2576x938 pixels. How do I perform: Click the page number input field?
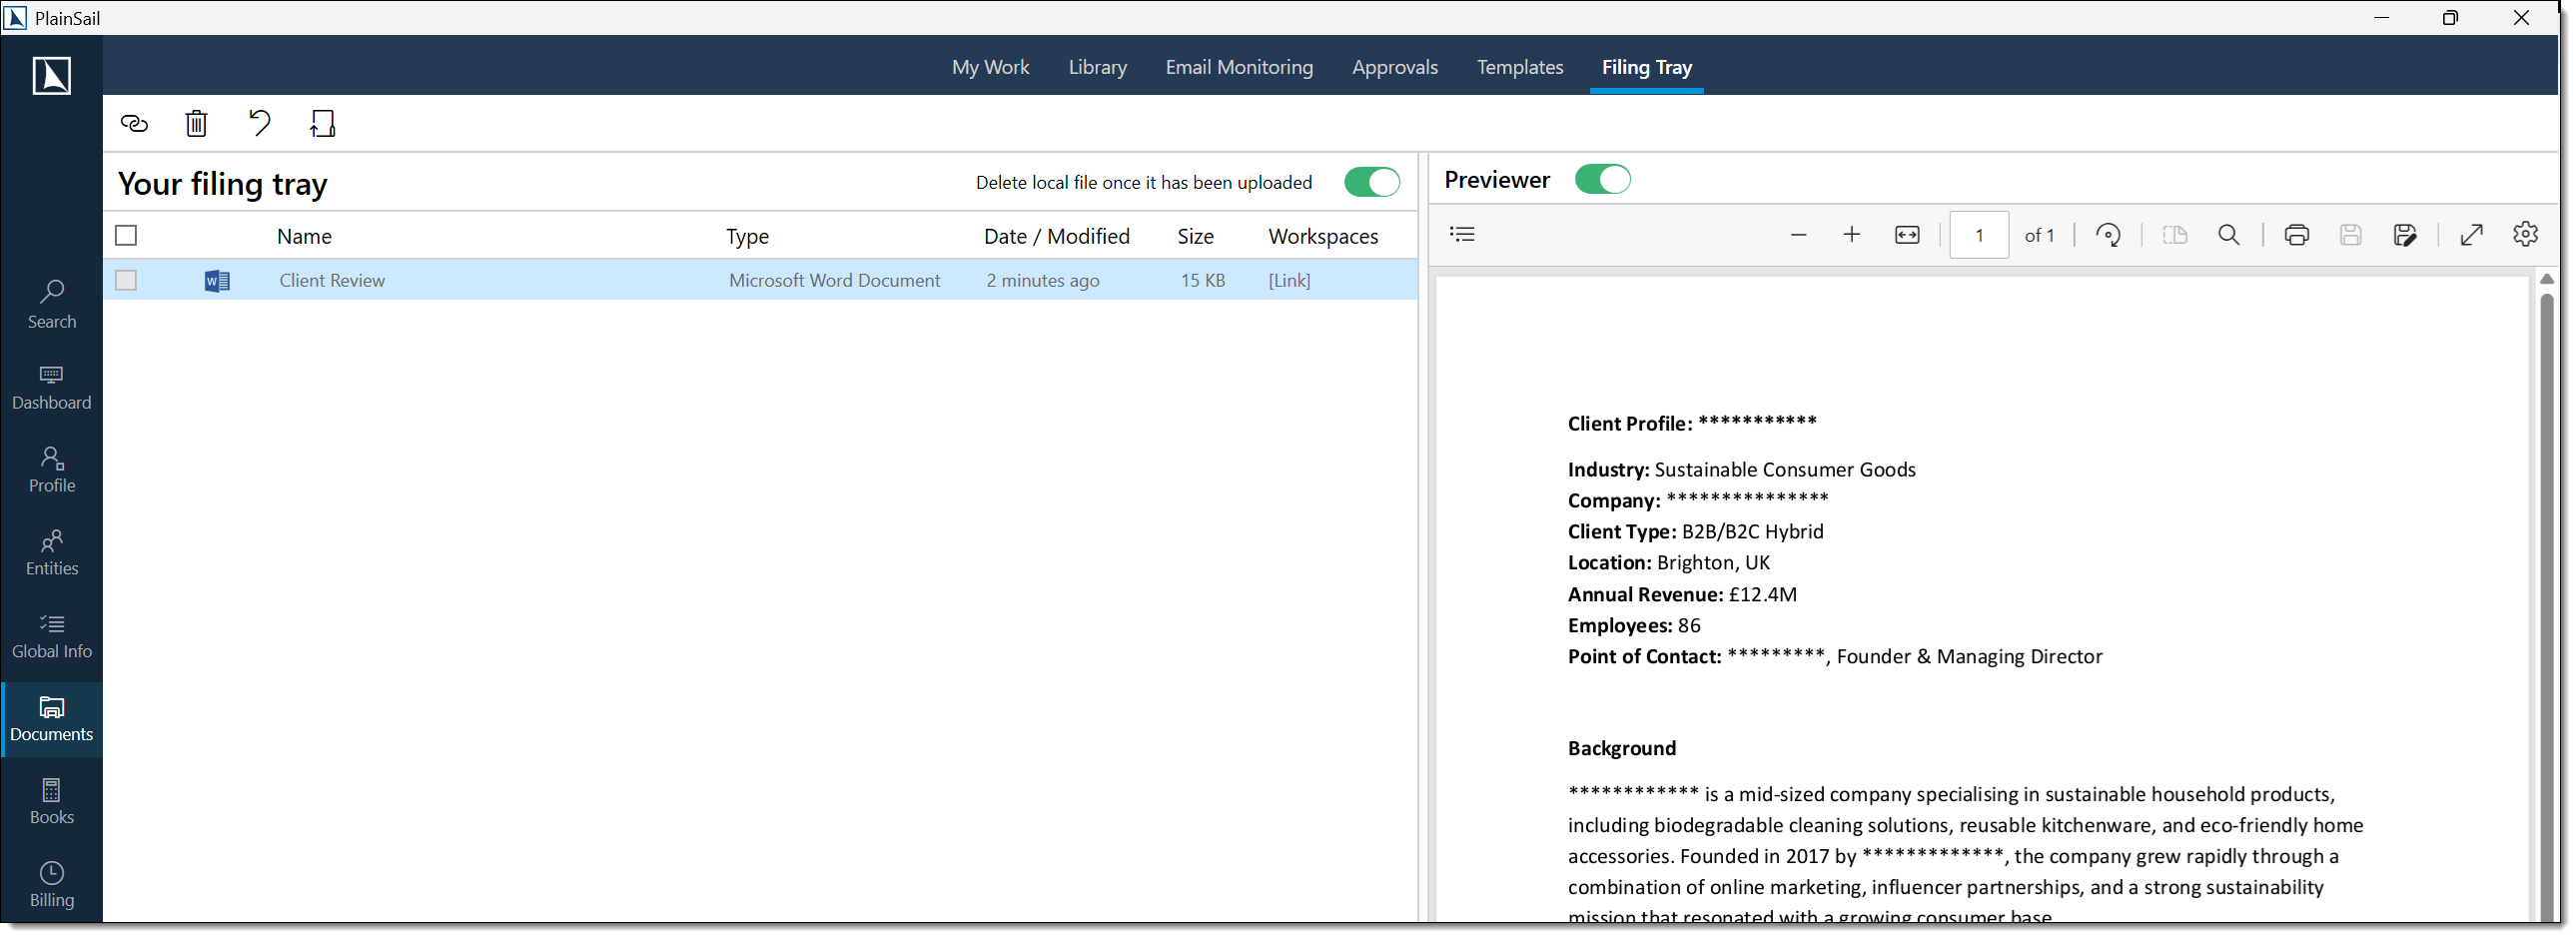(x=1978, y=236)
